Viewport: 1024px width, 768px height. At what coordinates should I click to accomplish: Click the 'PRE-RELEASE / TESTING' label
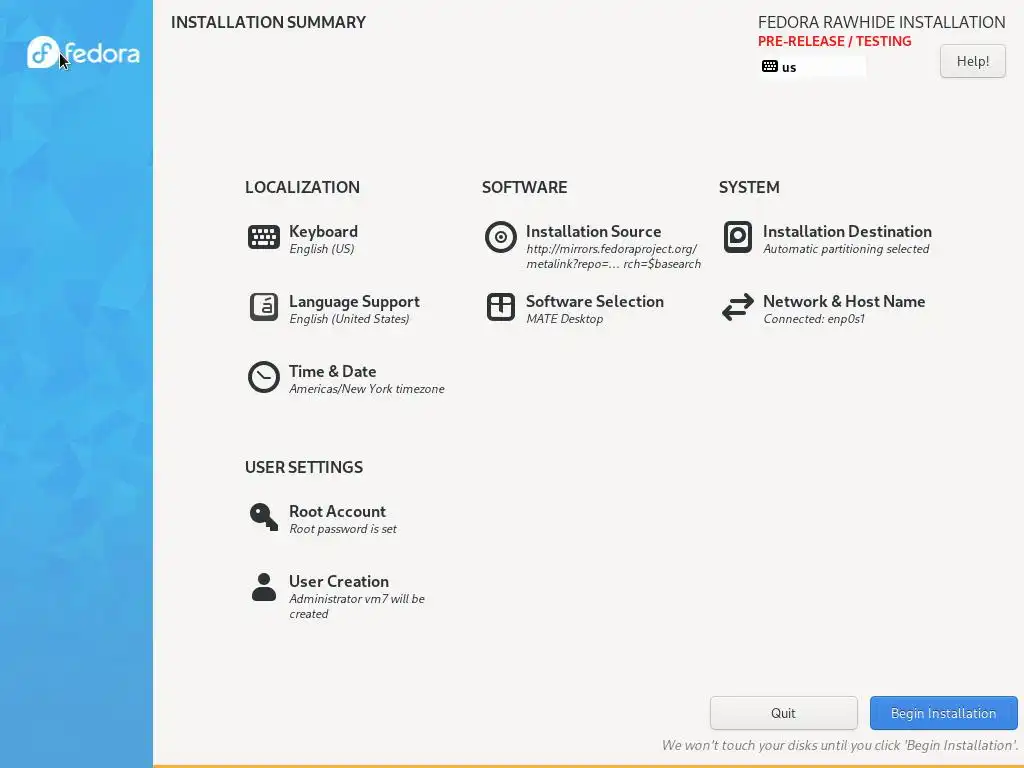[834, 41]
